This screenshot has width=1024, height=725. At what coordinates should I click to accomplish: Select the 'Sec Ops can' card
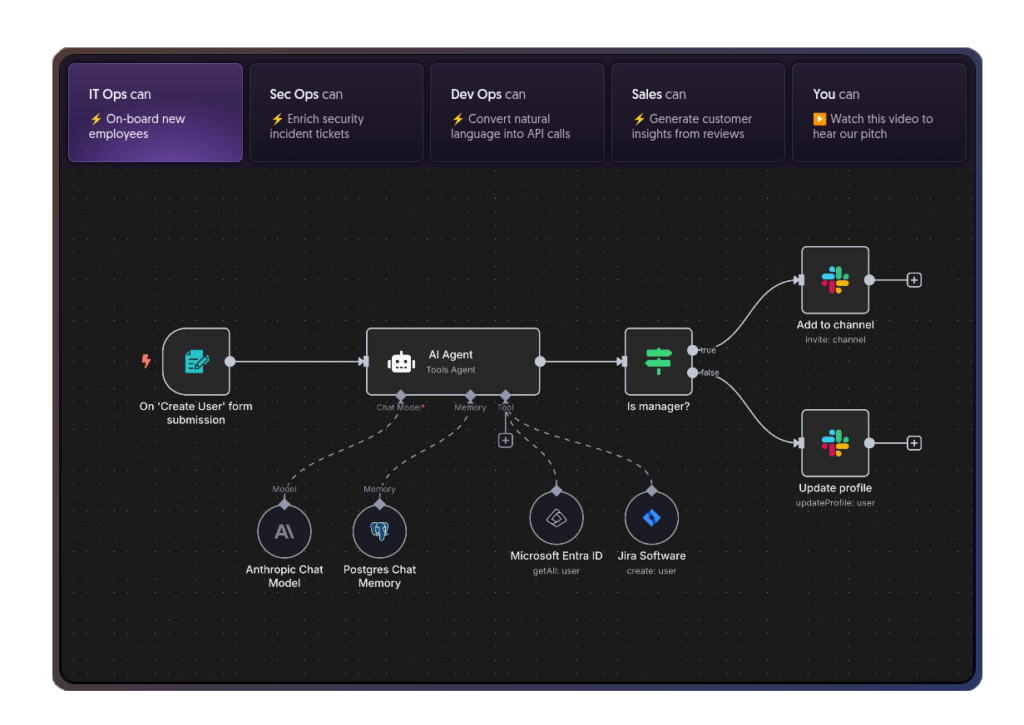coord(336,112)
